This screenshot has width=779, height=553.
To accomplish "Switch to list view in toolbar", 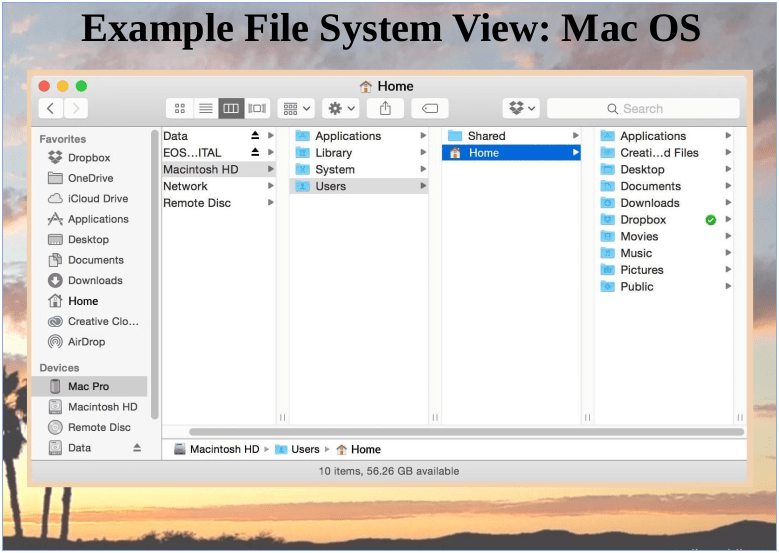I will (206, 108).
